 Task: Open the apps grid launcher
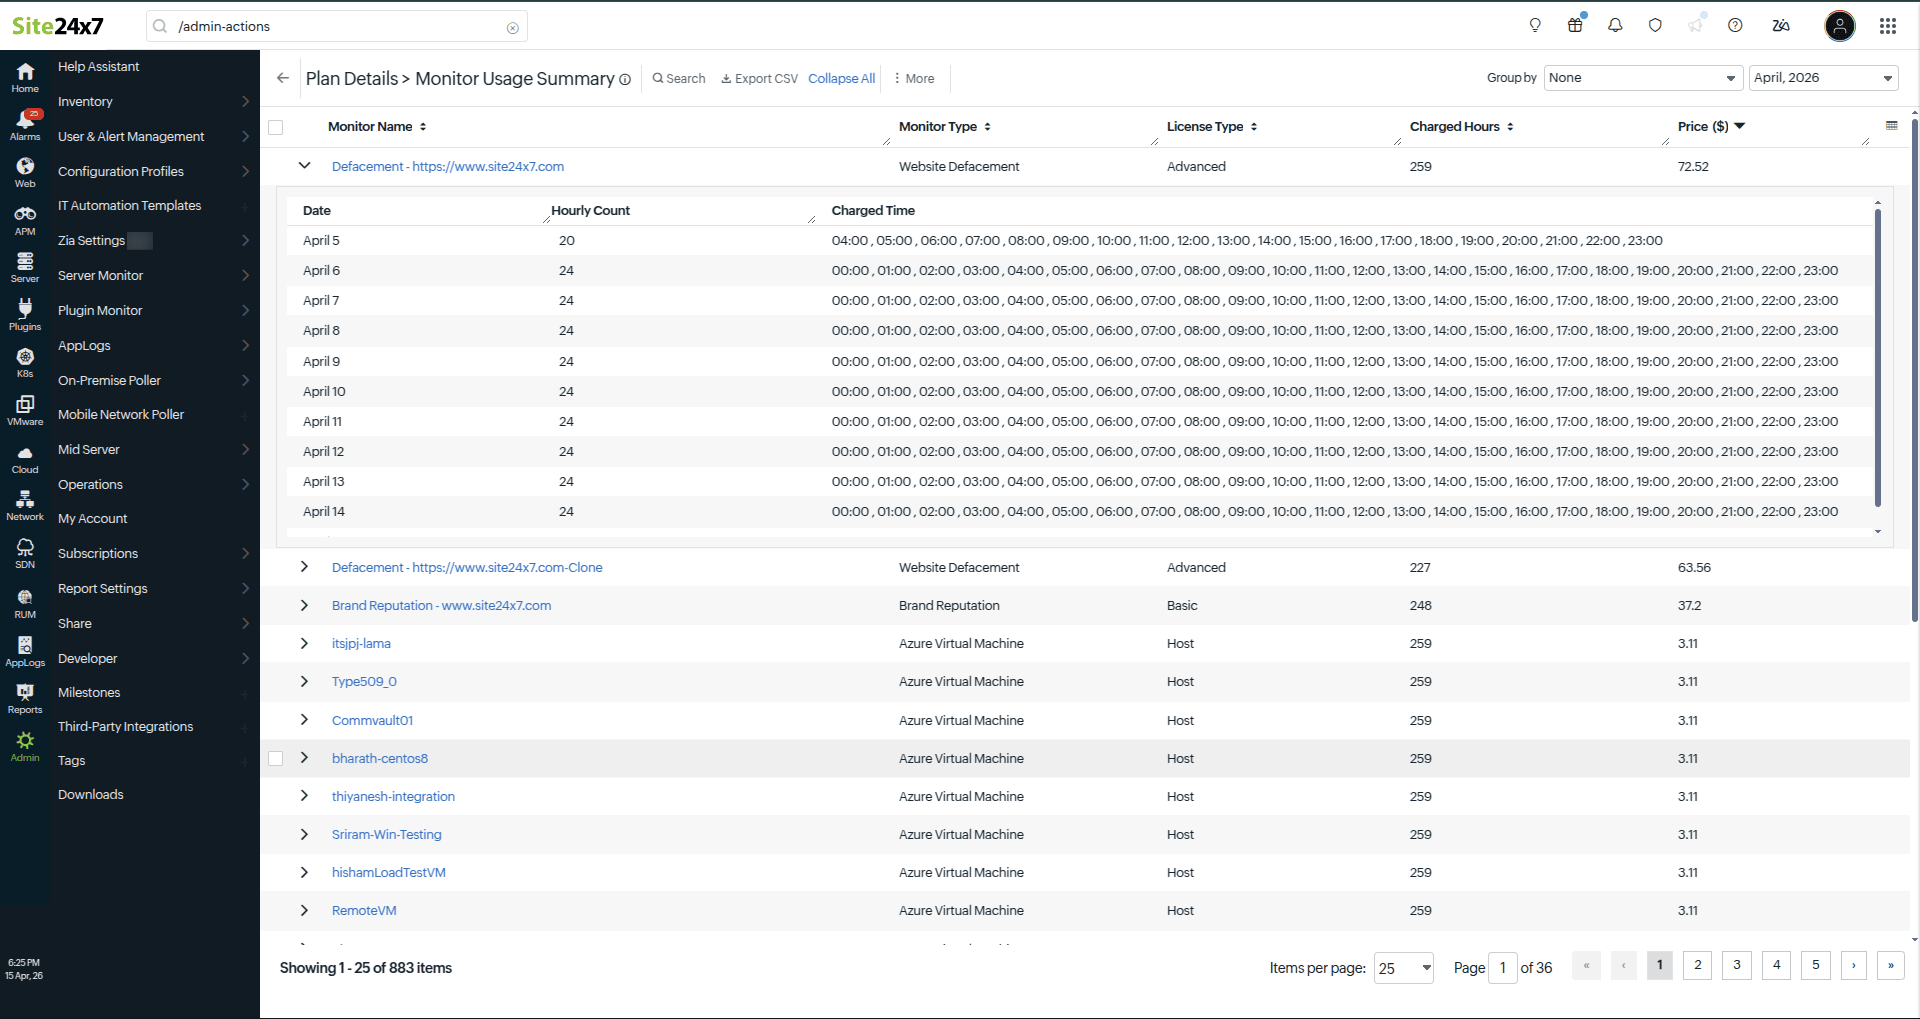[1888, 26]
